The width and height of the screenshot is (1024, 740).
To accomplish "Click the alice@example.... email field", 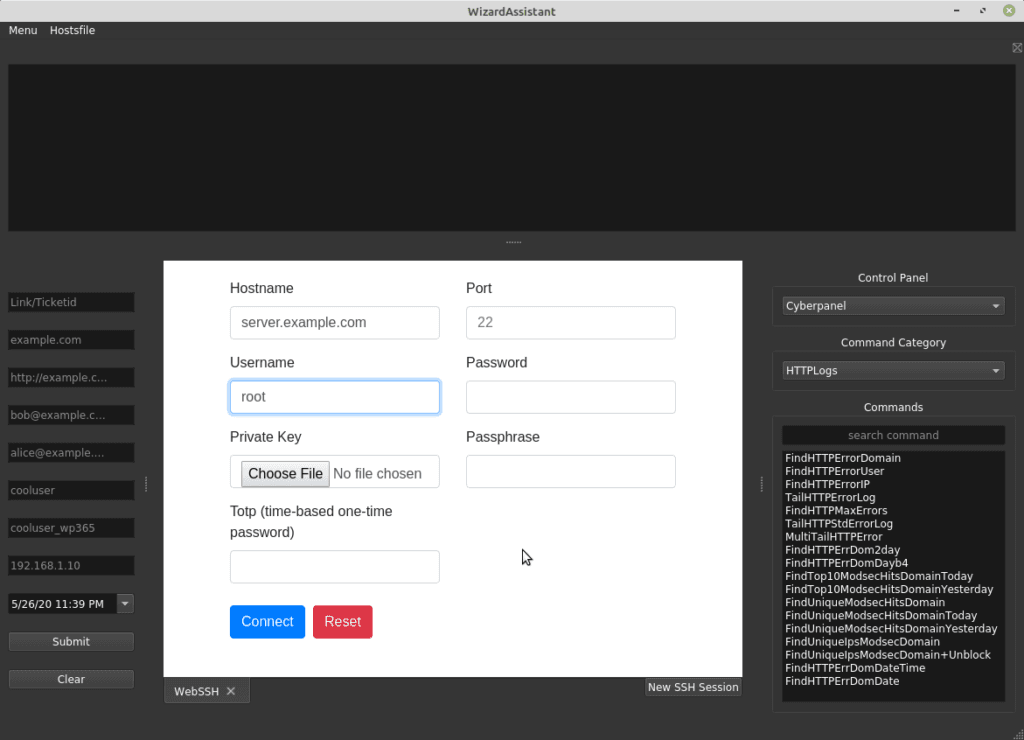I will coord(71,453).
